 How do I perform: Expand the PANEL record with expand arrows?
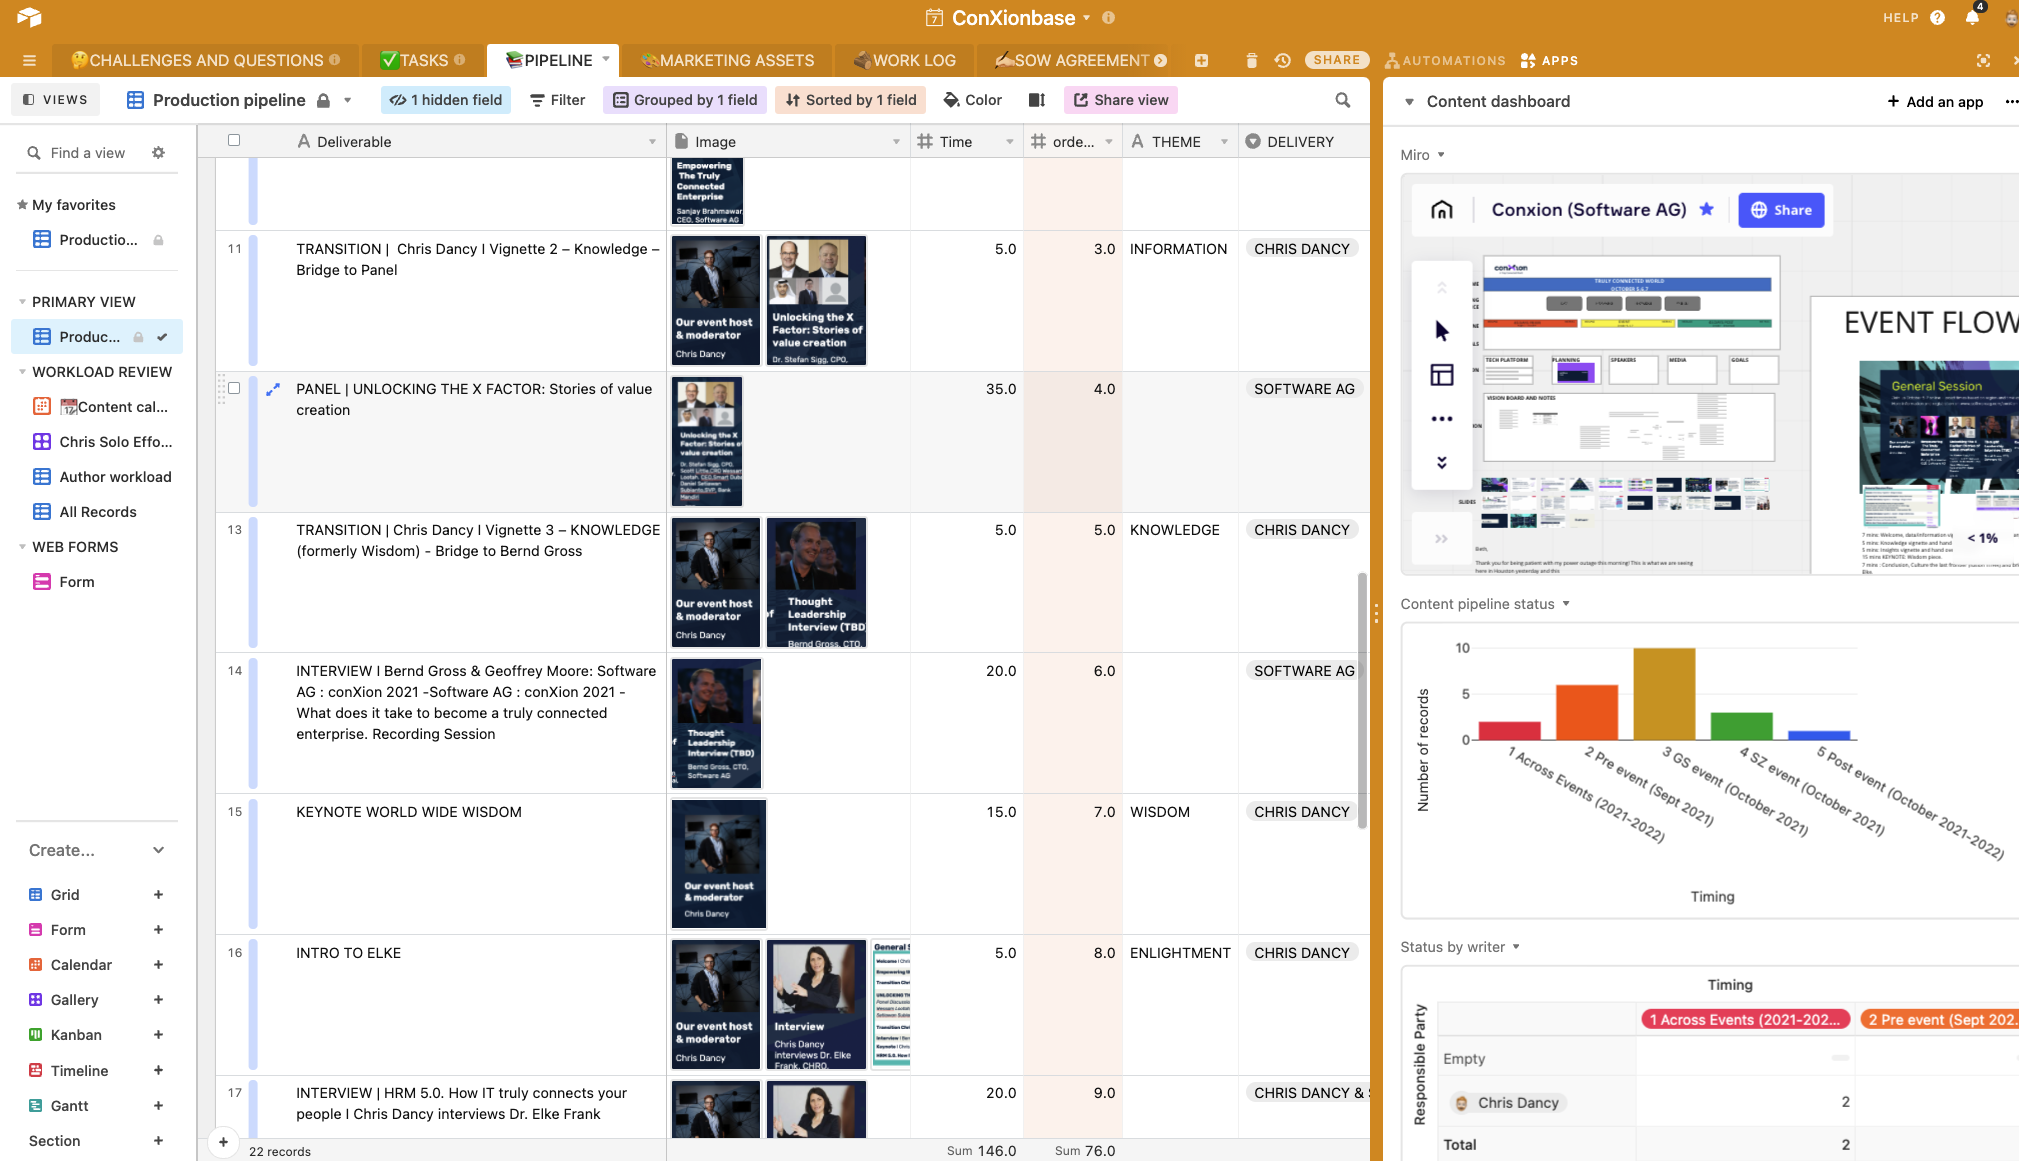pyautogui.click(x=273, y=389)
